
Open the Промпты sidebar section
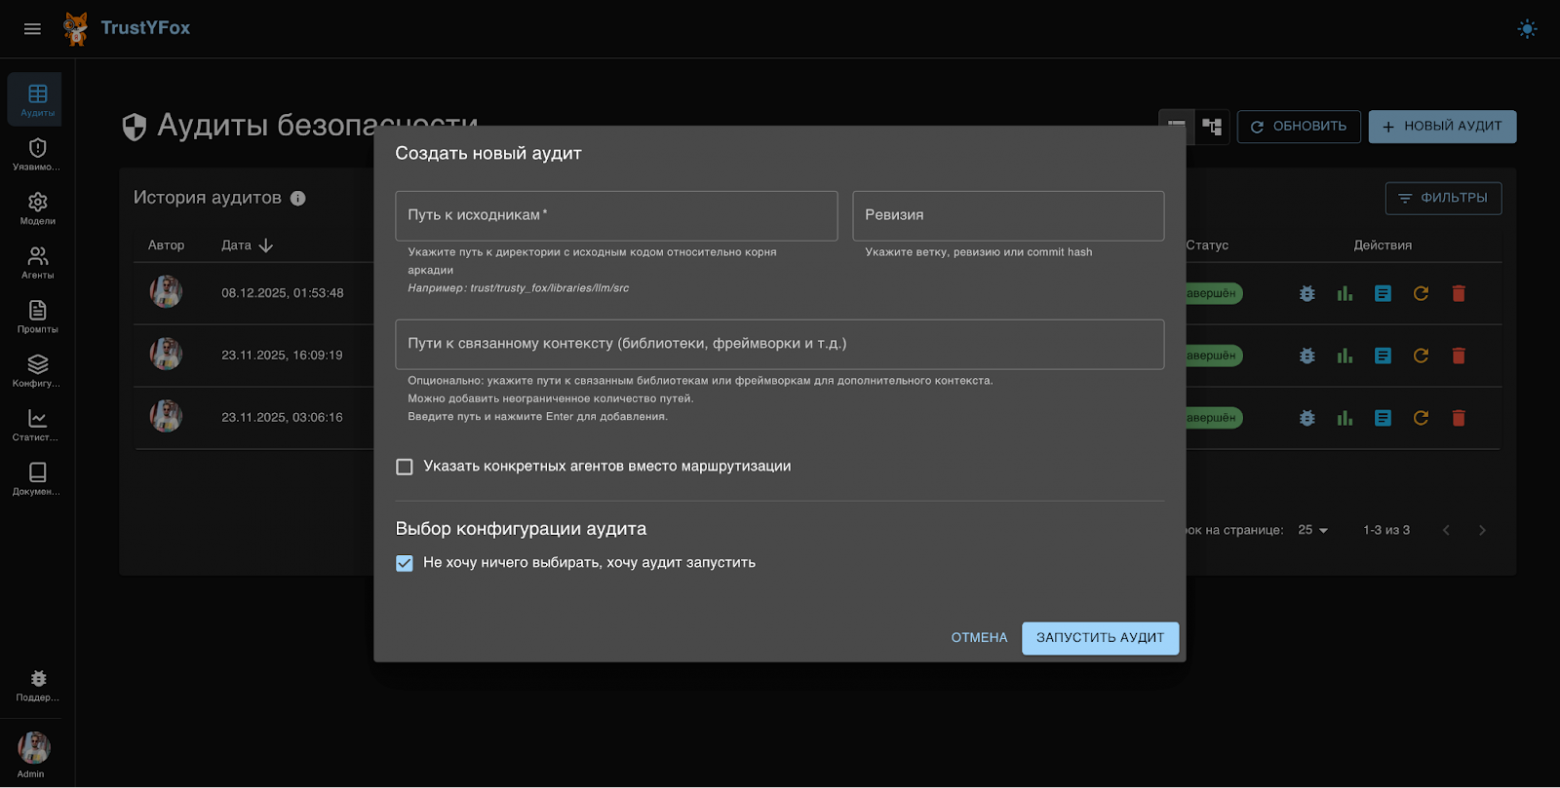38,316
